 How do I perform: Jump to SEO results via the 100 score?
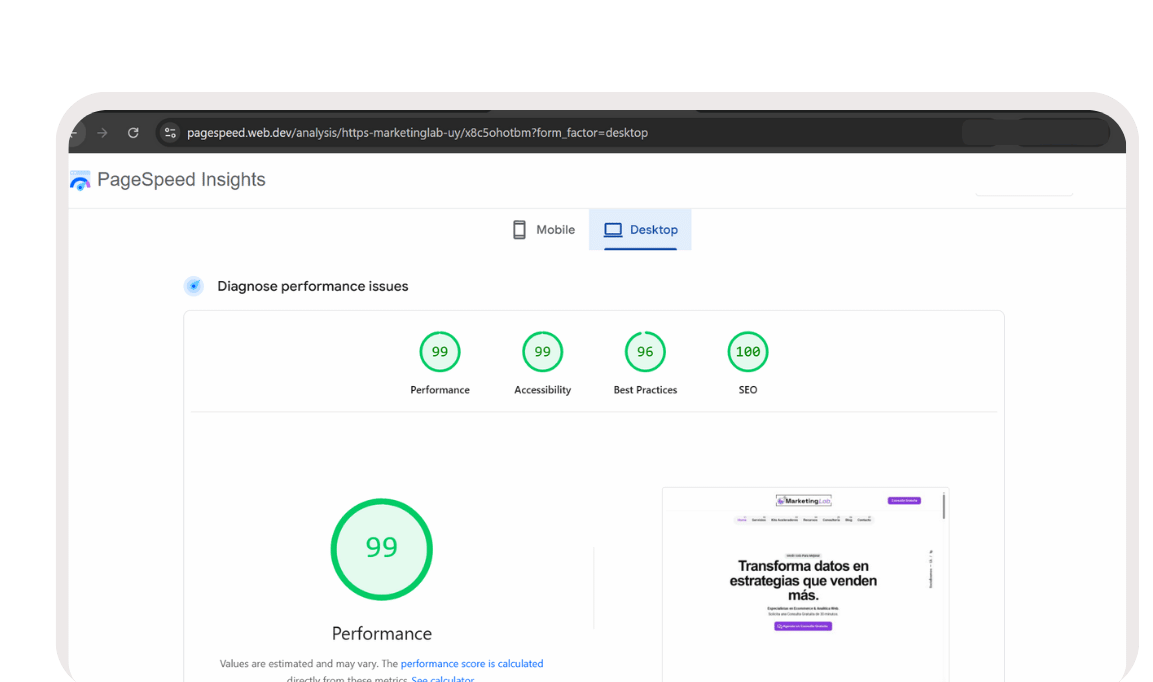point(747,351)
